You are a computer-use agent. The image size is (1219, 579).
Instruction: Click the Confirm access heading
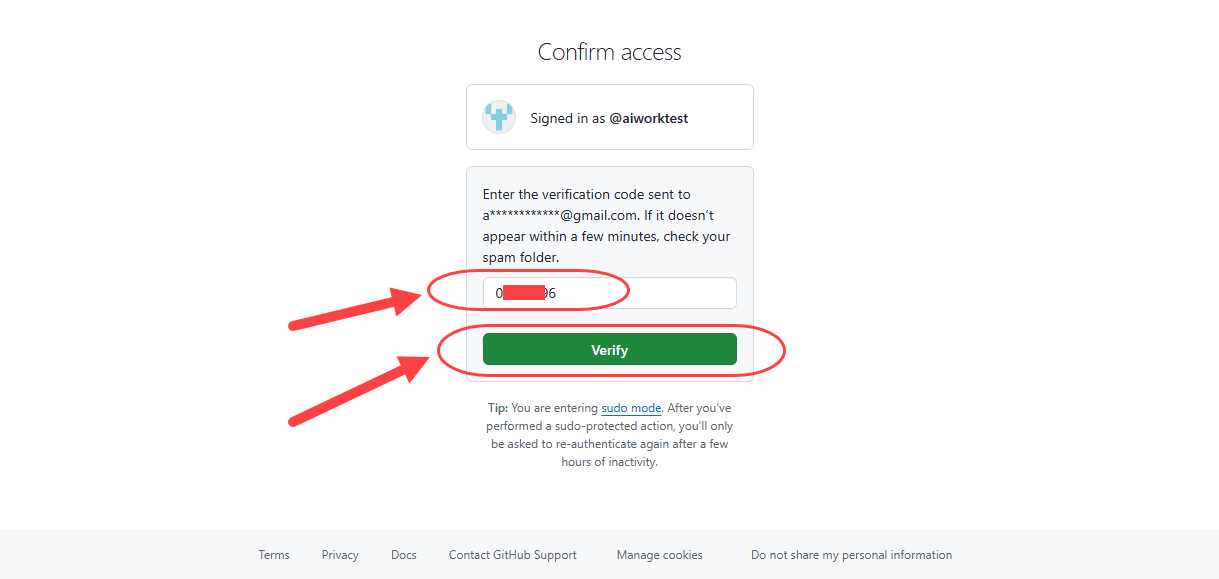click(x=610, y=52)
